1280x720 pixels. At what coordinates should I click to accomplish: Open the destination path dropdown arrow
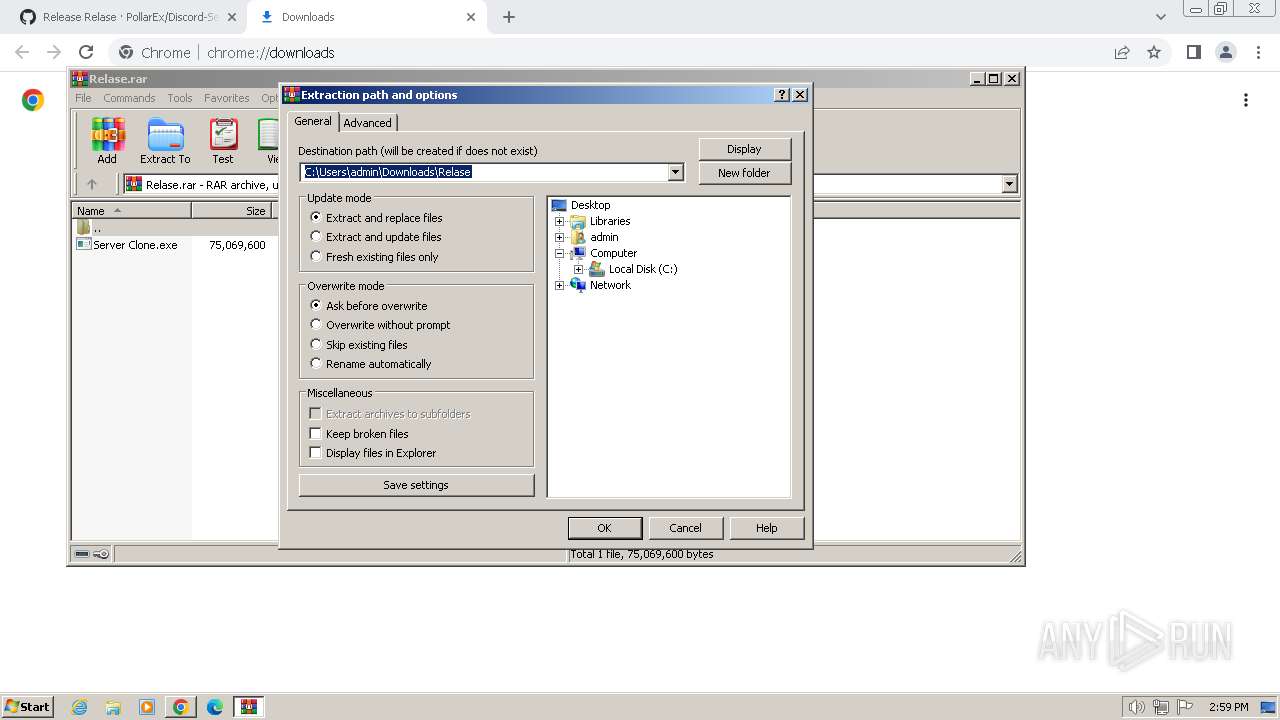point(676,172)
